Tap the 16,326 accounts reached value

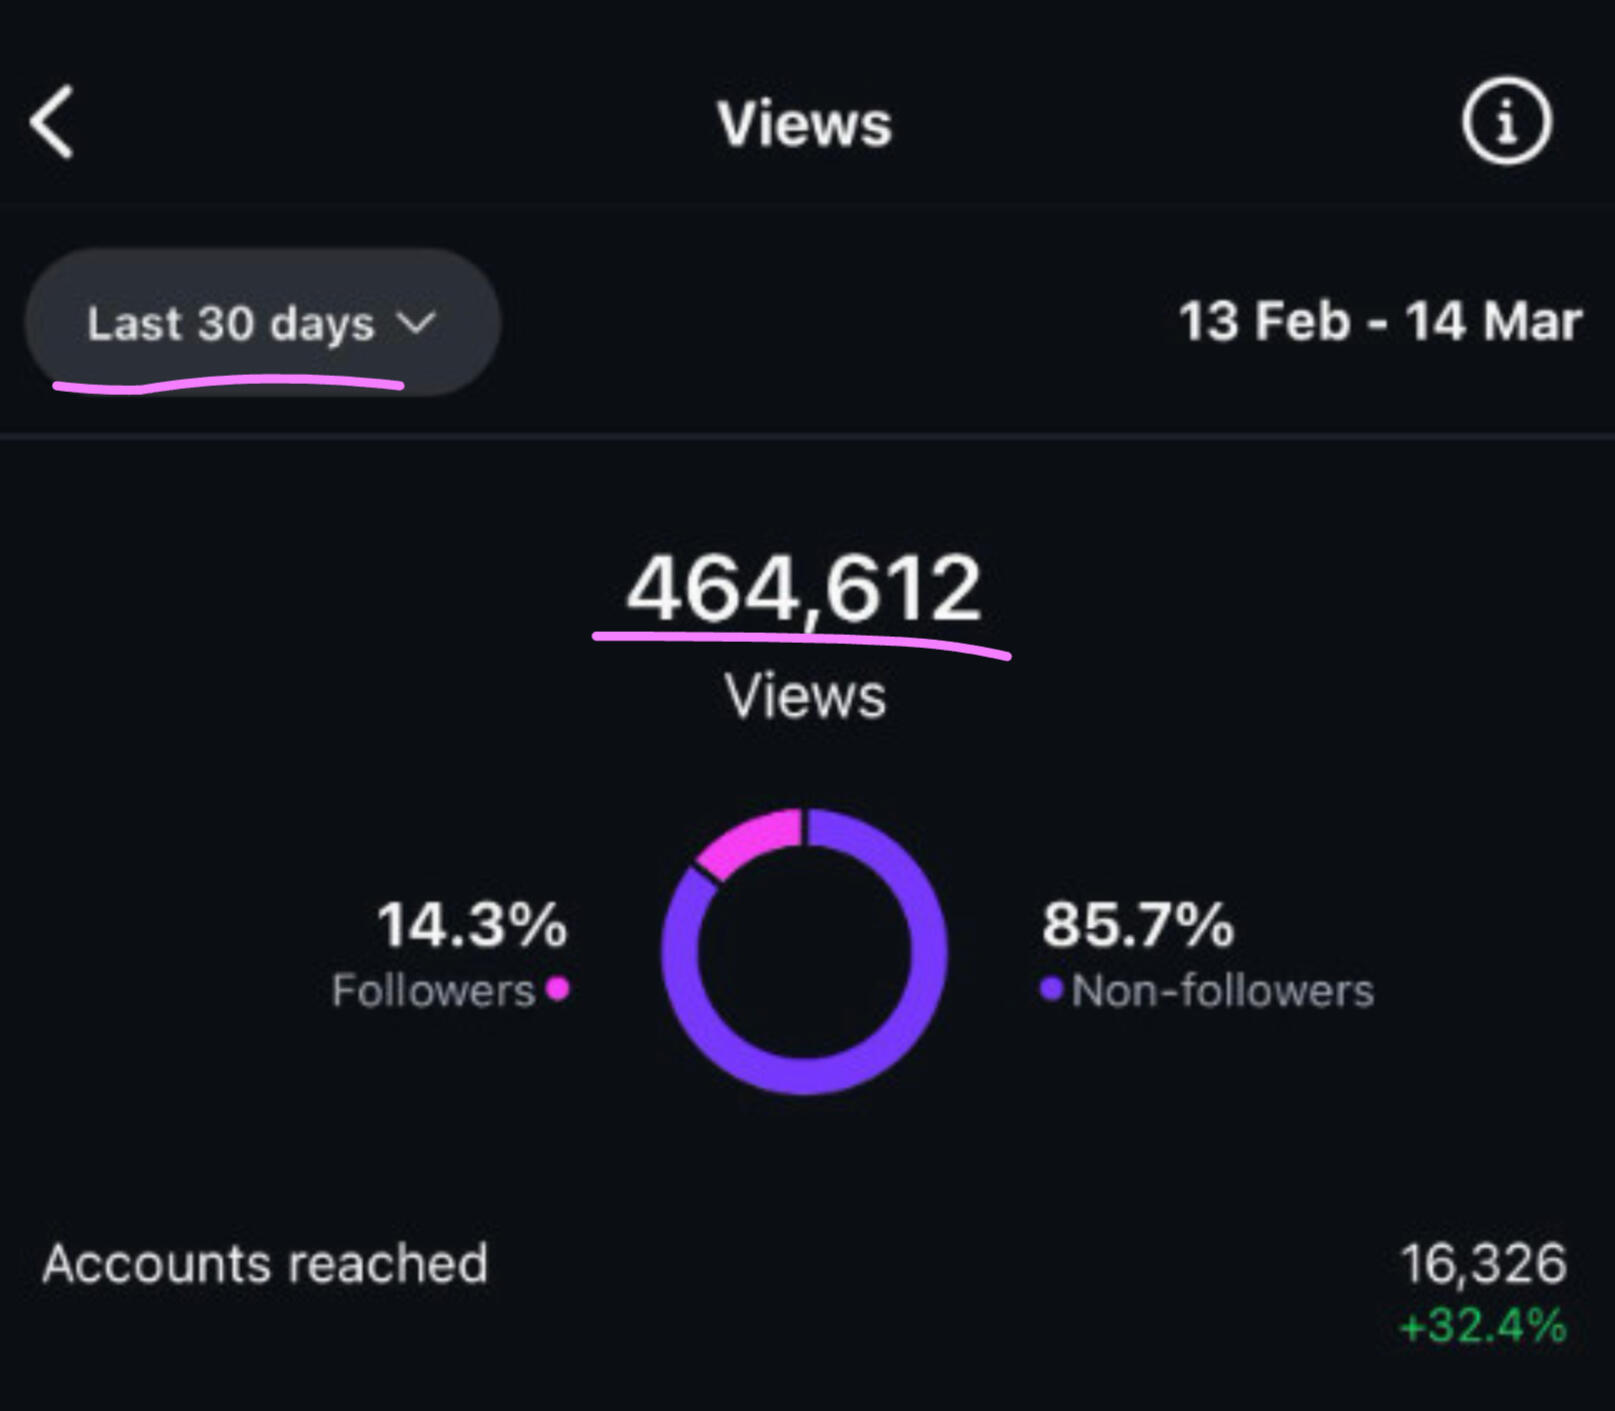[x=1482, y=1263]
